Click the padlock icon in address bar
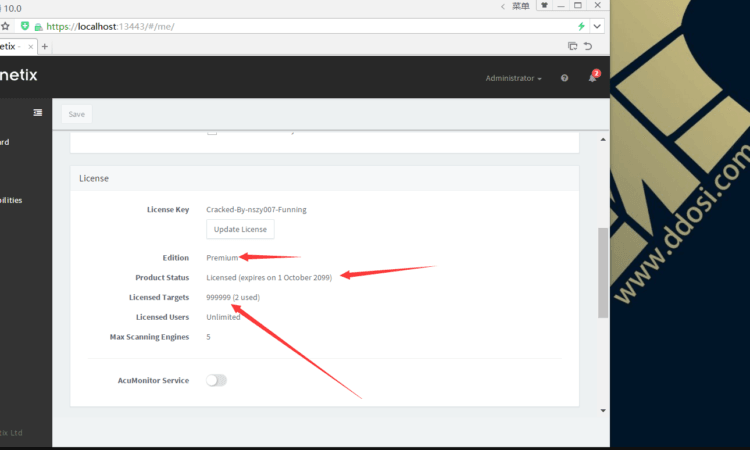Viewport: 750px width, 450px height. pyautogui.click(x=38, y=27)
